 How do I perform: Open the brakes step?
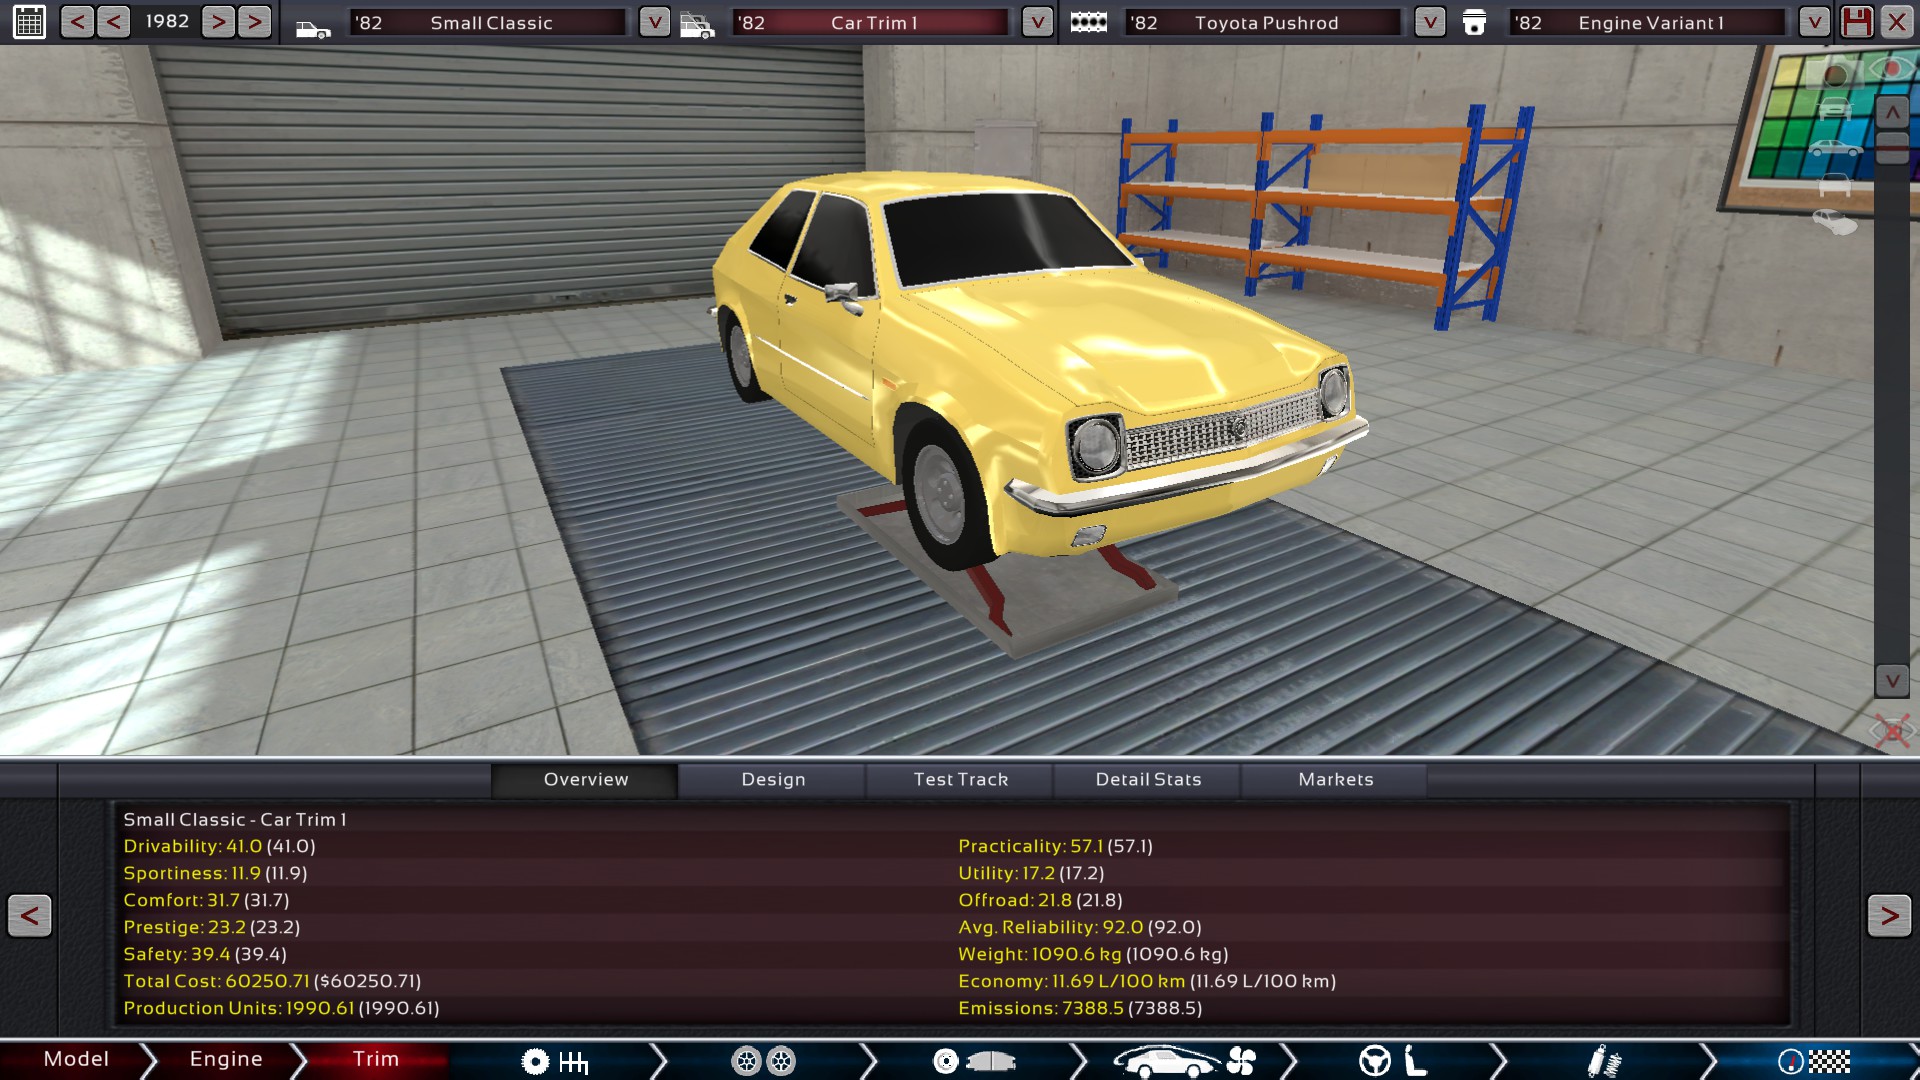973,1061
